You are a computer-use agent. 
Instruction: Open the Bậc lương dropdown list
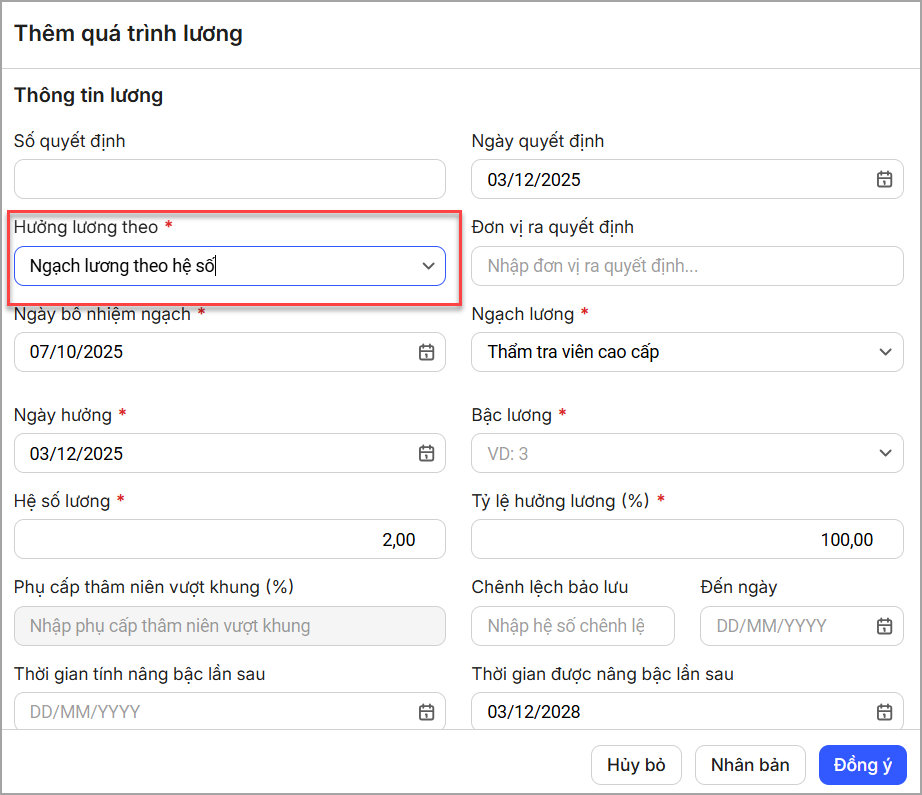[x=884, y=453]
